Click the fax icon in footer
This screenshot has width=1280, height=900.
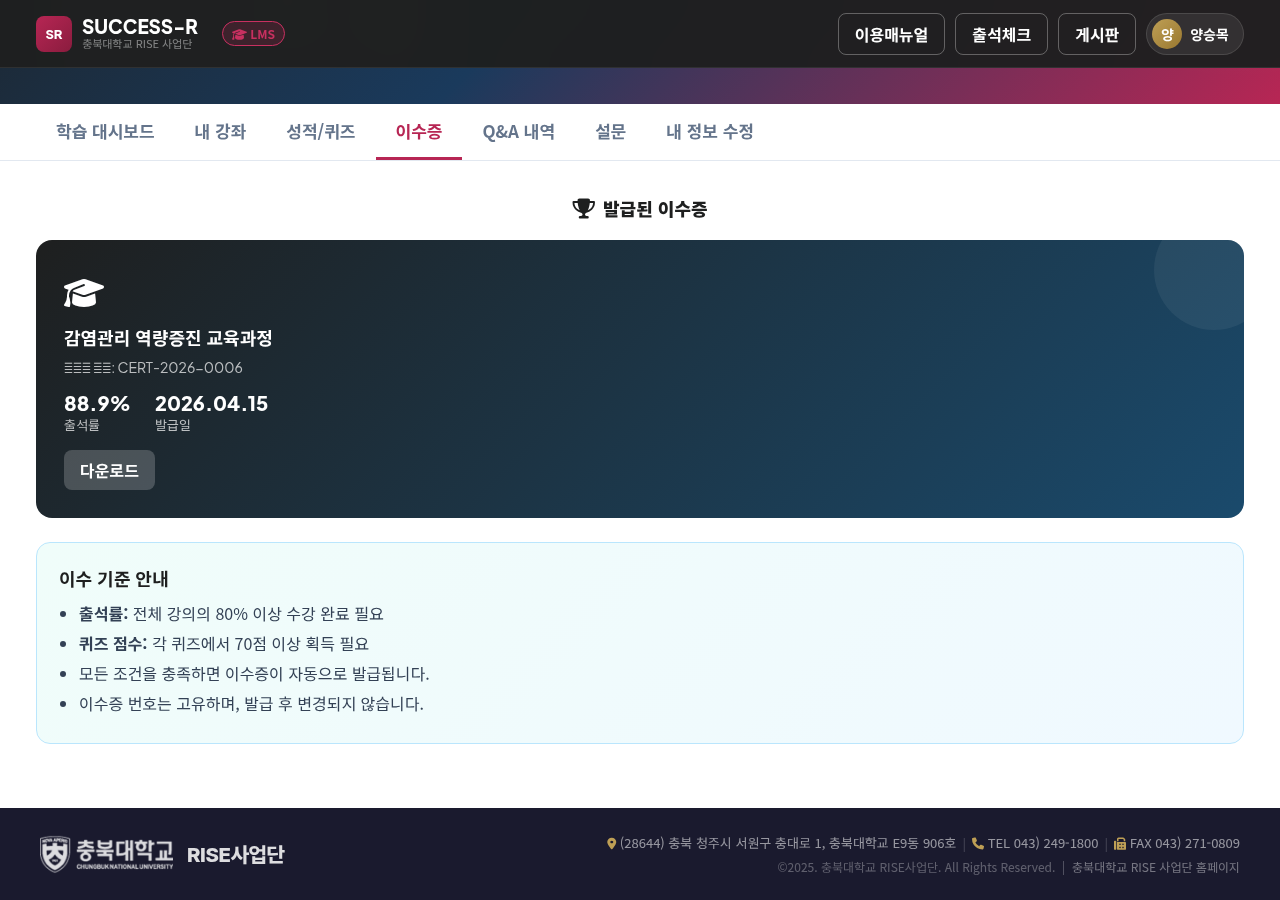[x=1120, y=843]
